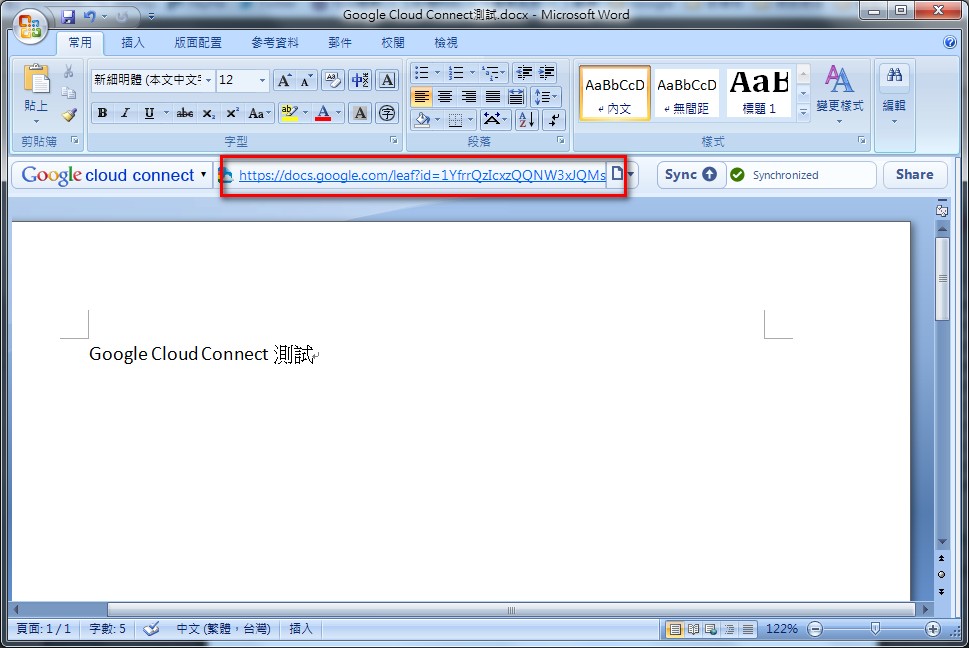Save document from quick access toolbar
The width and height of the screenshot is (969, 648).
67,17
